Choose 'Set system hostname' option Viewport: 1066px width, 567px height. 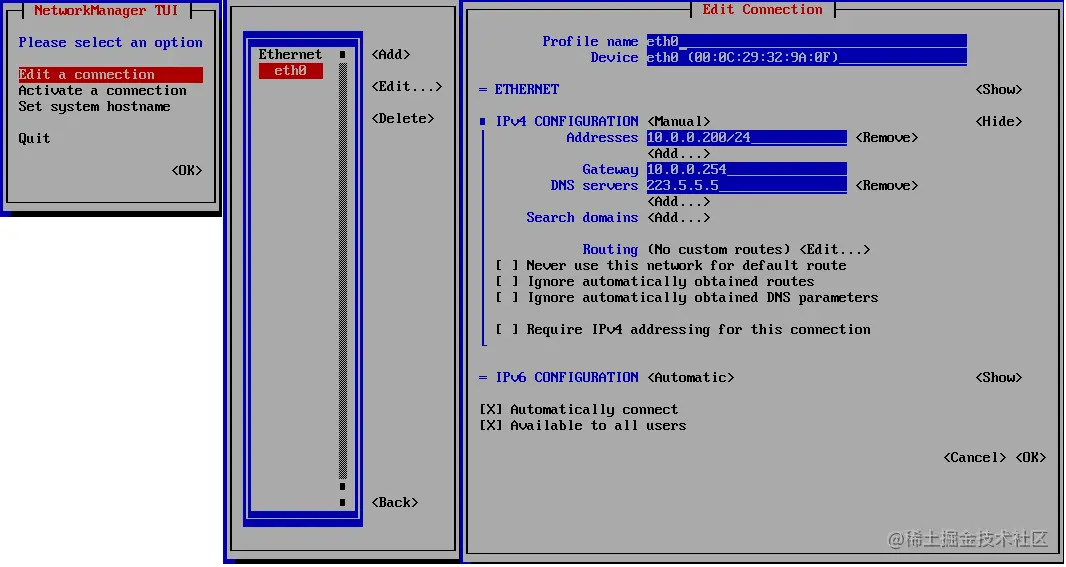[94, 107]
